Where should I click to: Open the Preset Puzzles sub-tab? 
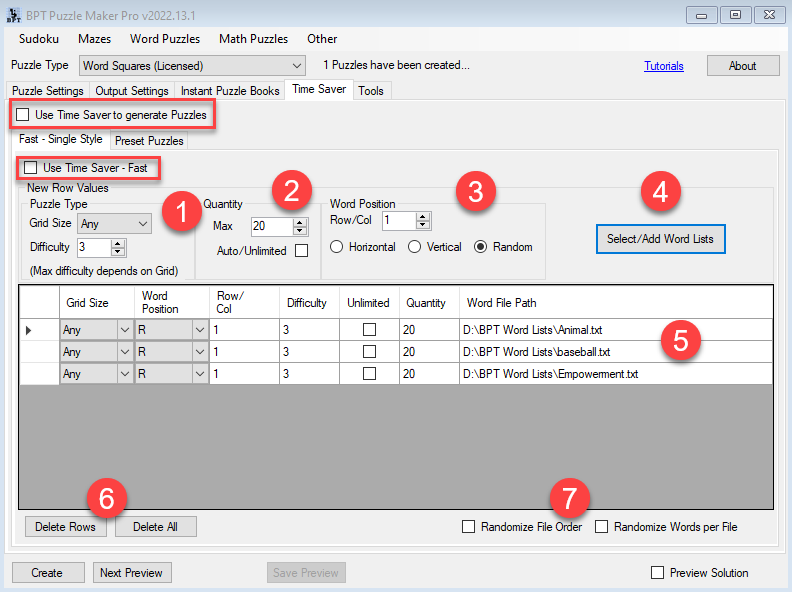(149, 141)
